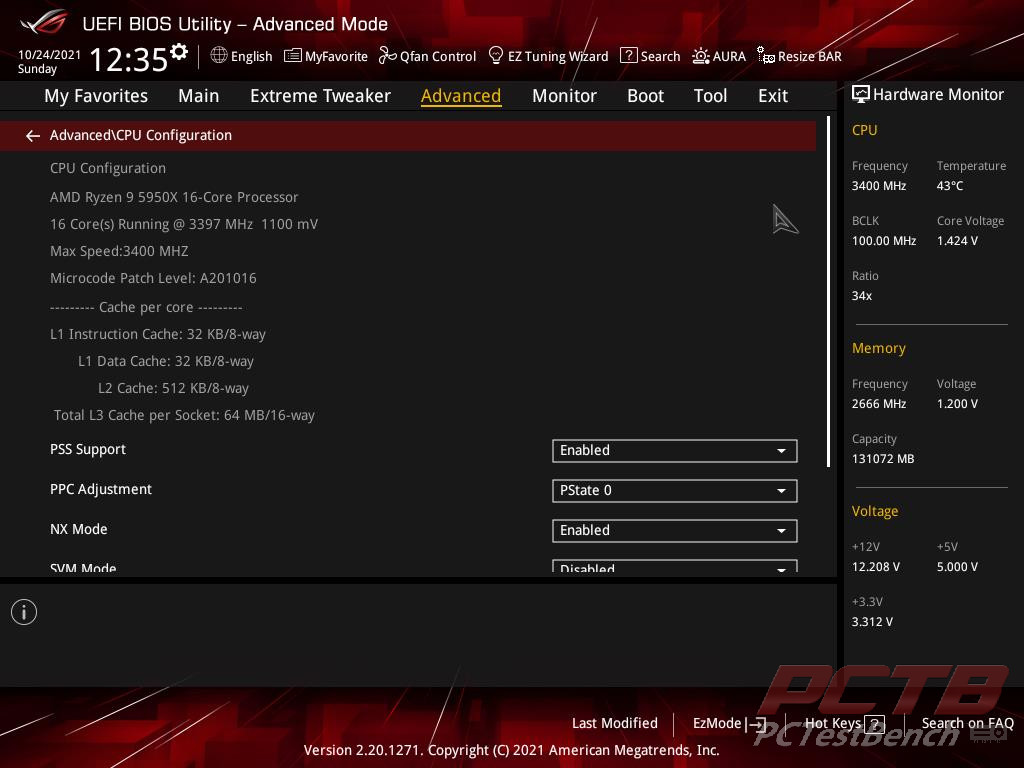Viewport: 1024px width, 768px height.
Task: Click the globe language icon
Action: [219, 56]
